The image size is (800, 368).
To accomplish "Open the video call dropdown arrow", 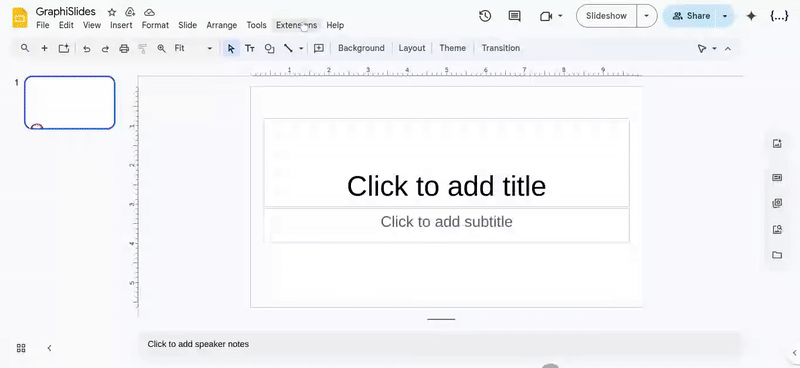I will [560, 16].
